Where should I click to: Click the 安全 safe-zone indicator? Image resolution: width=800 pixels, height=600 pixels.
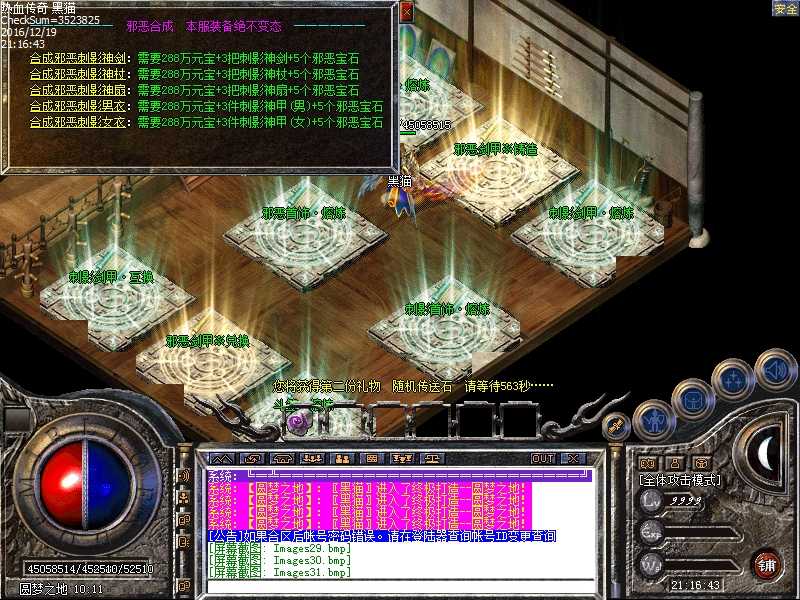pyautogui.click(x=785, y=8)
